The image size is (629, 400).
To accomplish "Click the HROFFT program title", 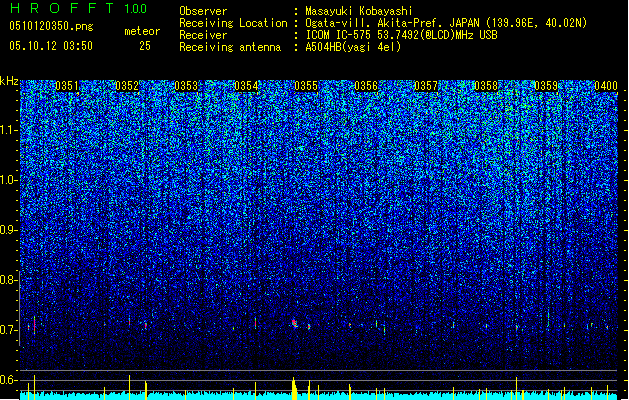I will (x=62, y=8).
